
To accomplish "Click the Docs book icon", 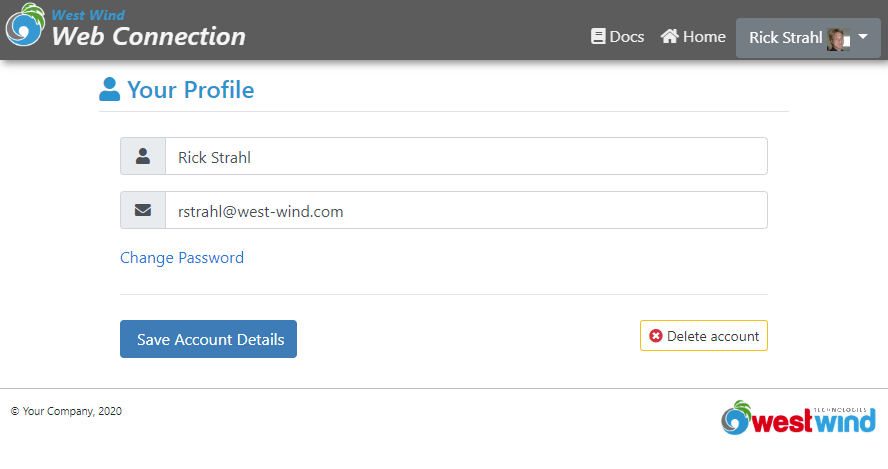I will click(x=597, y=36).
